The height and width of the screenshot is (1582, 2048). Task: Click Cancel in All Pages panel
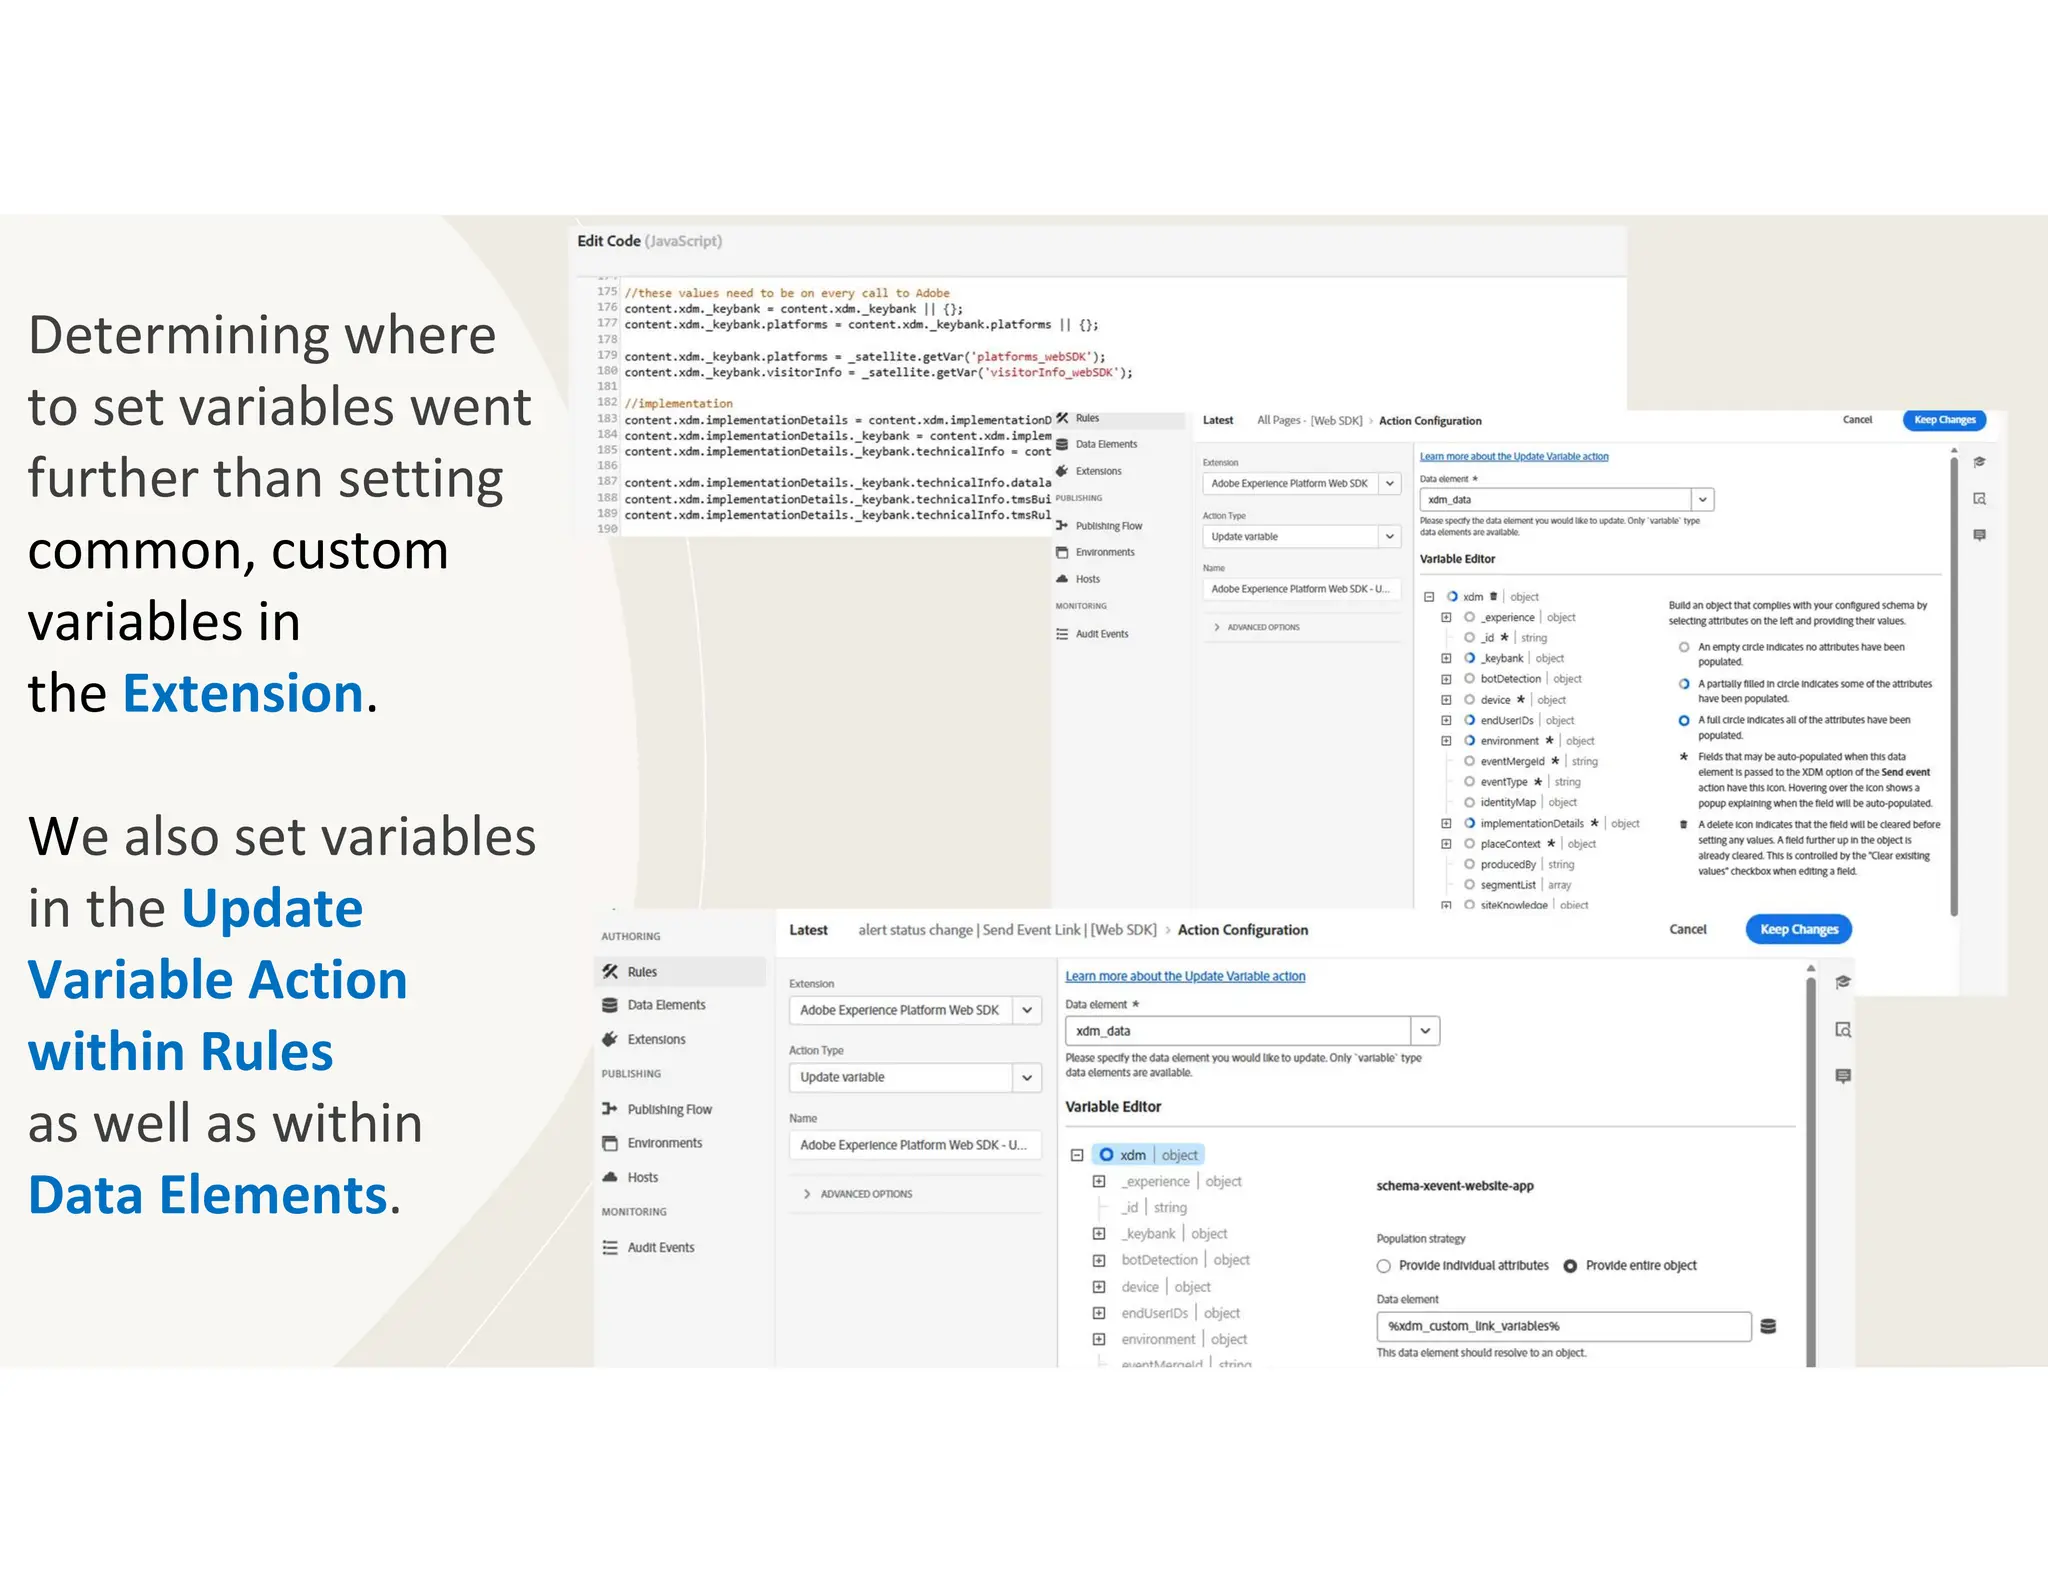tap(1857, 420)
